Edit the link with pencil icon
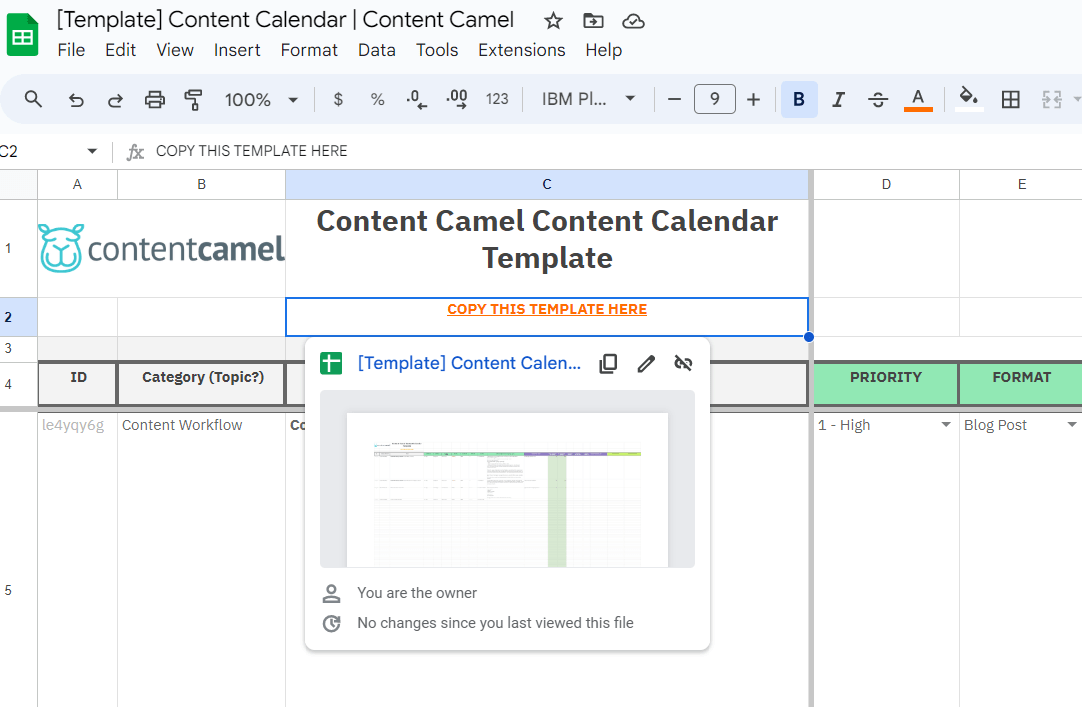This screenshot has width=1082, height=707. click(x=646, y=364)
